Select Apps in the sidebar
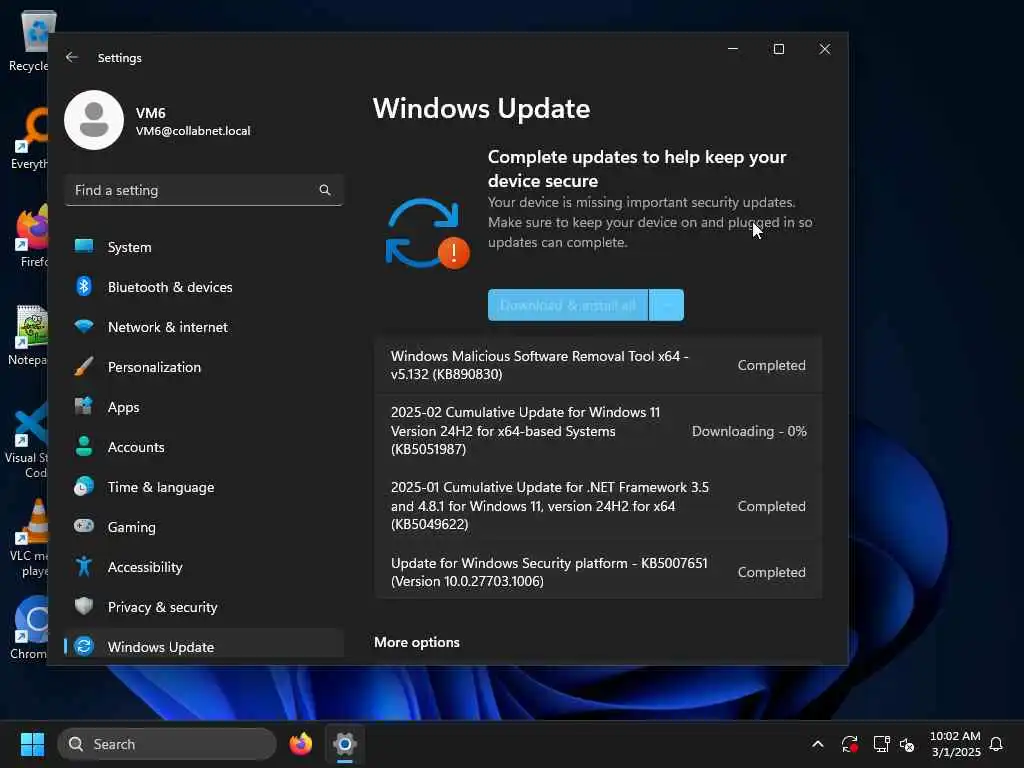Viewport: 1024px width, 768px height. [x=204, y=407]
